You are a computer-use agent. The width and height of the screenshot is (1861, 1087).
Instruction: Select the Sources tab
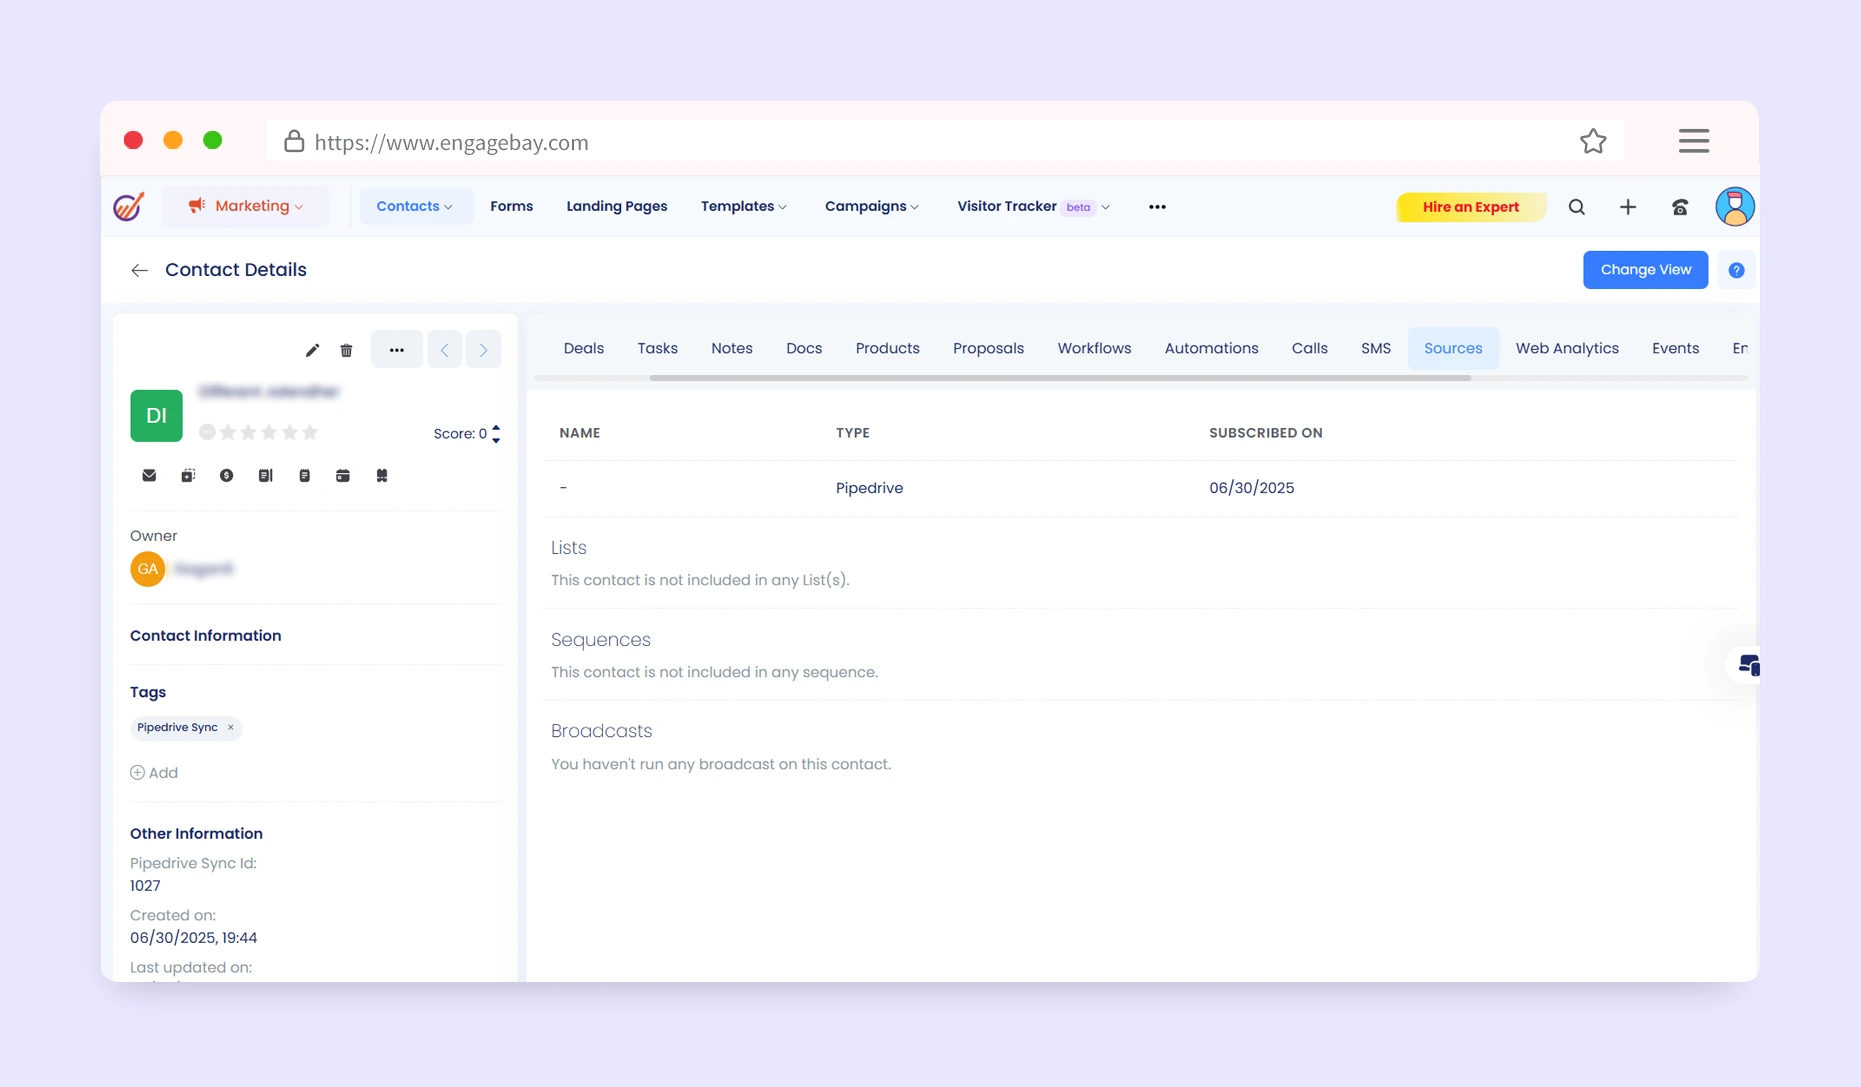[1454, 348]
